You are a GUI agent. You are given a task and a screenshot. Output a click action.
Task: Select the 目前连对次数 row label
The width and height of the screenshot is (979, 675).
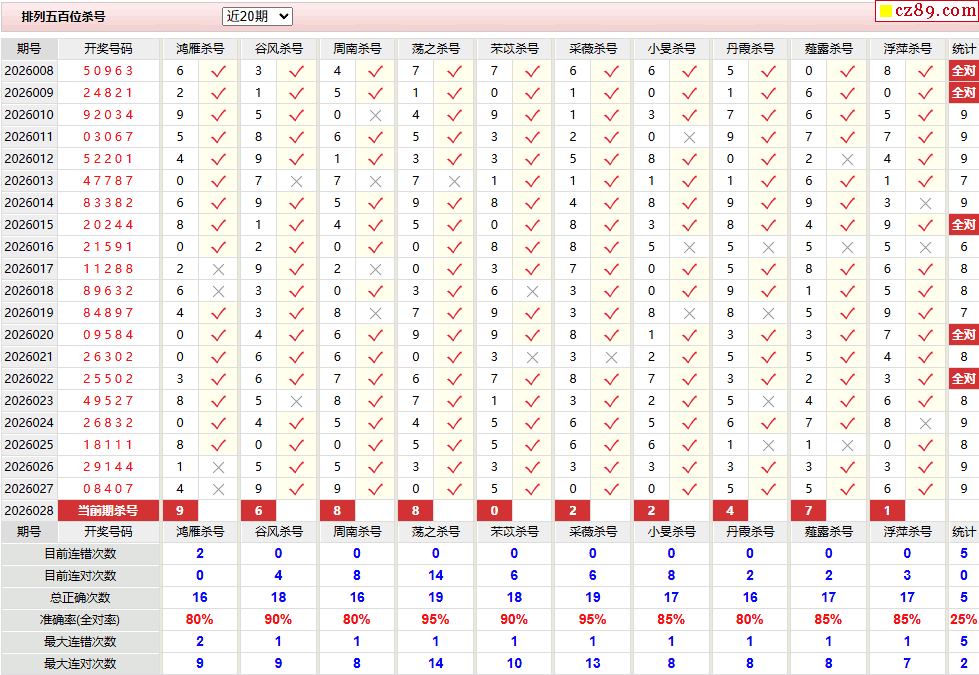80,576
